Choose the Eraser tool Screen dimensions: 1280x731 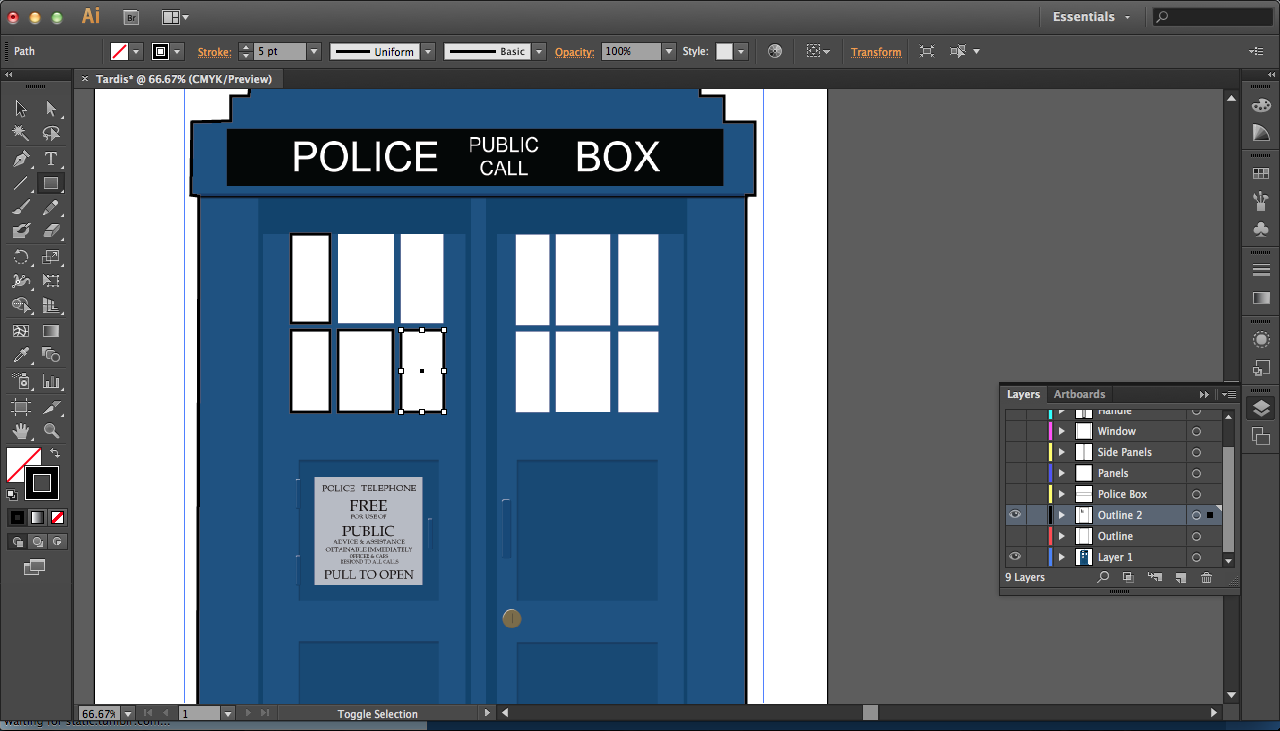52,231
